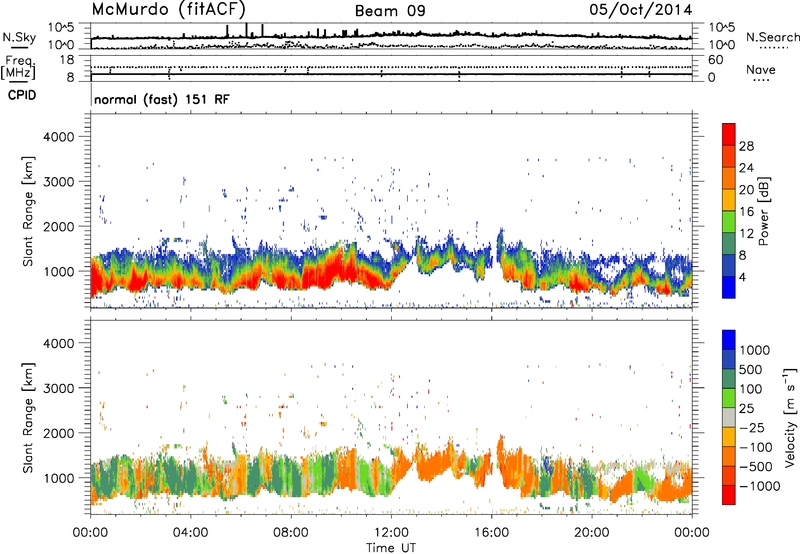Click the left 10^5 noise axis tick
The height and width of the screenshot is (554, 800).
(x=61, y=27)
